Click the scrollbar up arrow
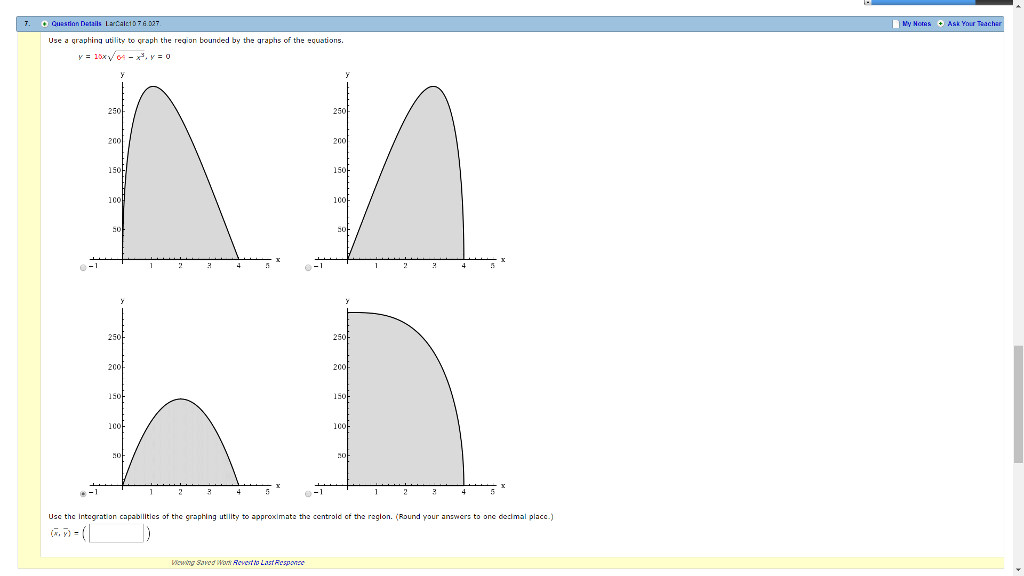The height and width of the screenshot is (576, 1024). pyautogui.click(x=1017, y=7)
